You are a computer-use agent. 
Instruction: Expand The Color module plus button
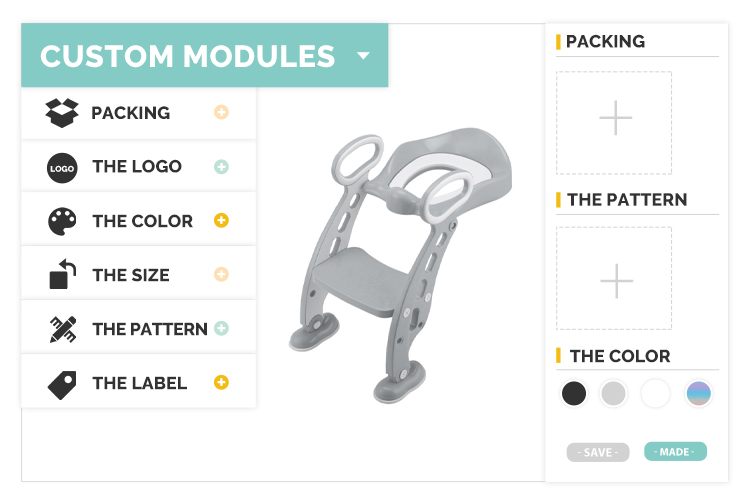pos(221,221)
